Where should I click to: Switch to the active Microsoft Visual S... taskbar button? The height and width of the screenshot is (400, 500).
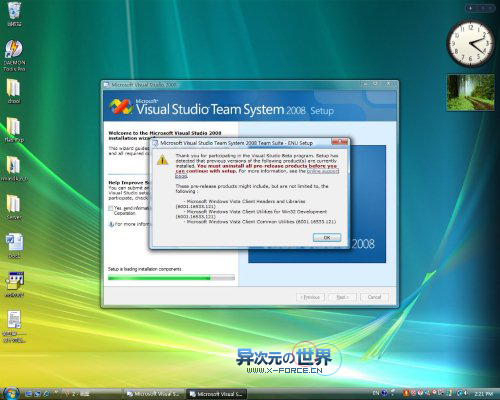coord(216,394)
